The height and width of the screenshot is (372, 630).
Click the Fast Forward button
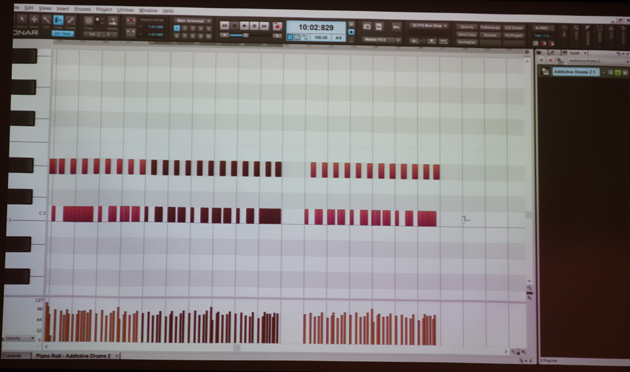(x=264, y=26)
